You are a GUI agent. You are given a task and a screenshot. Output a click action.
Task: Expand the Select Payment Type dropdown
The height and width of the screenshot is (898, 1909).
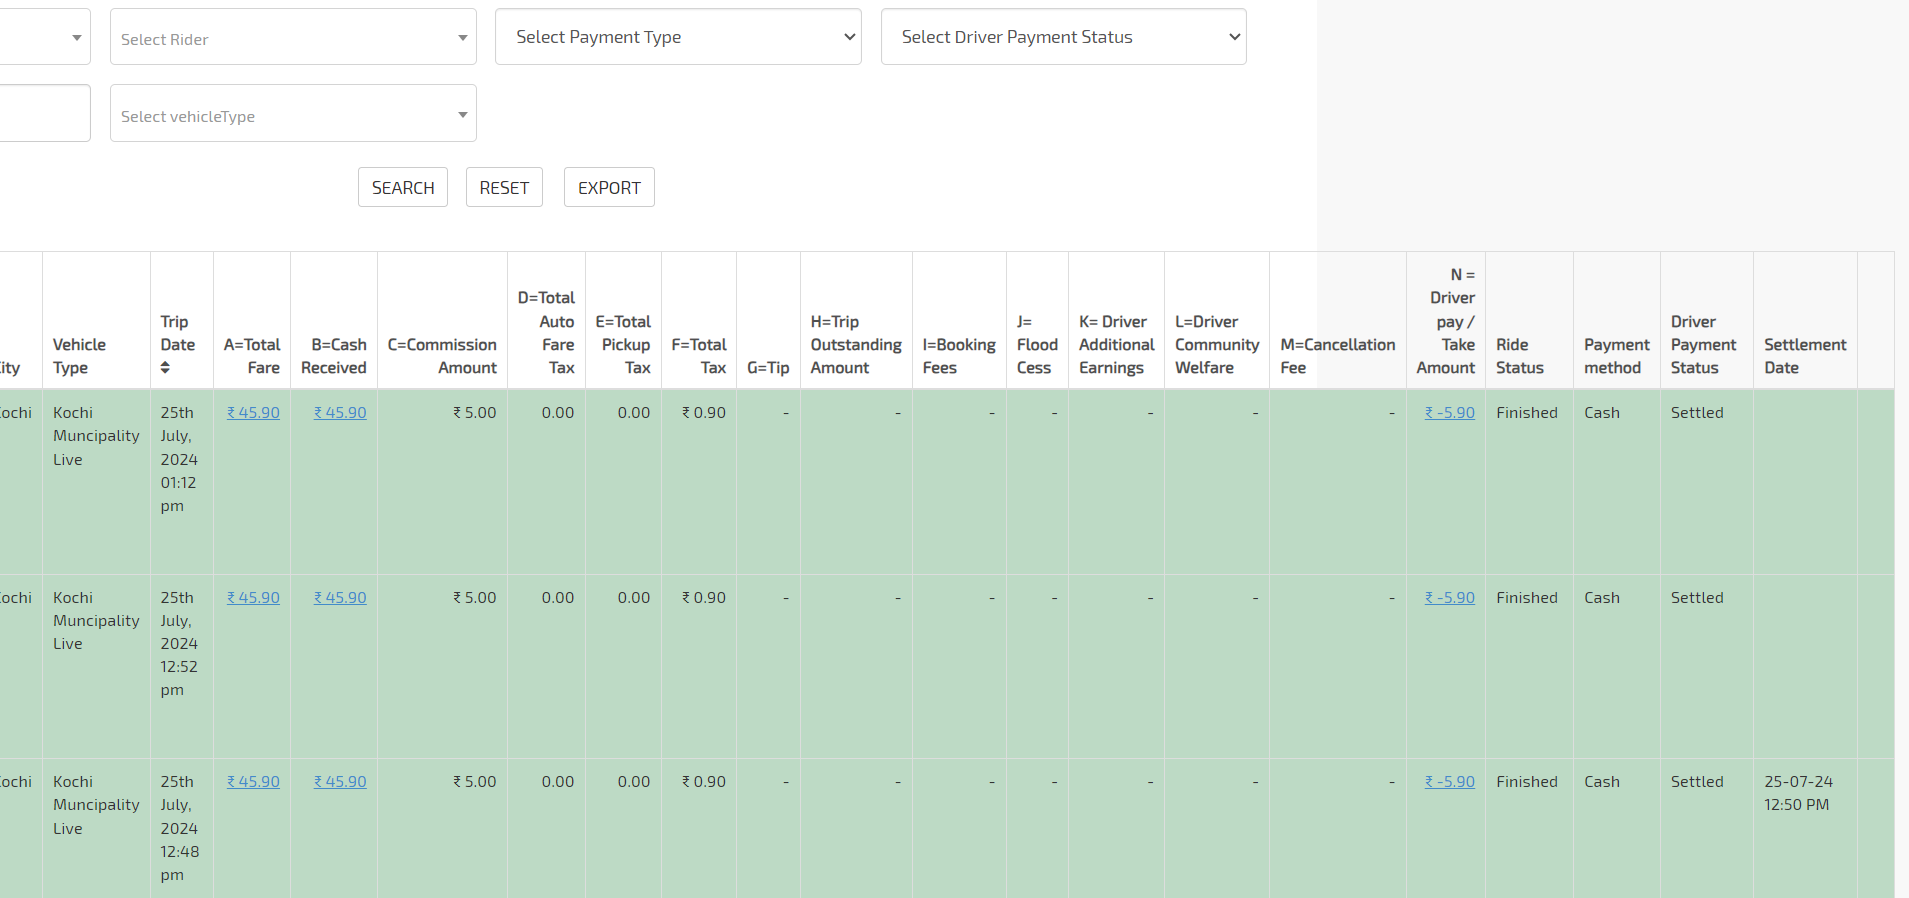coord(677,37)
